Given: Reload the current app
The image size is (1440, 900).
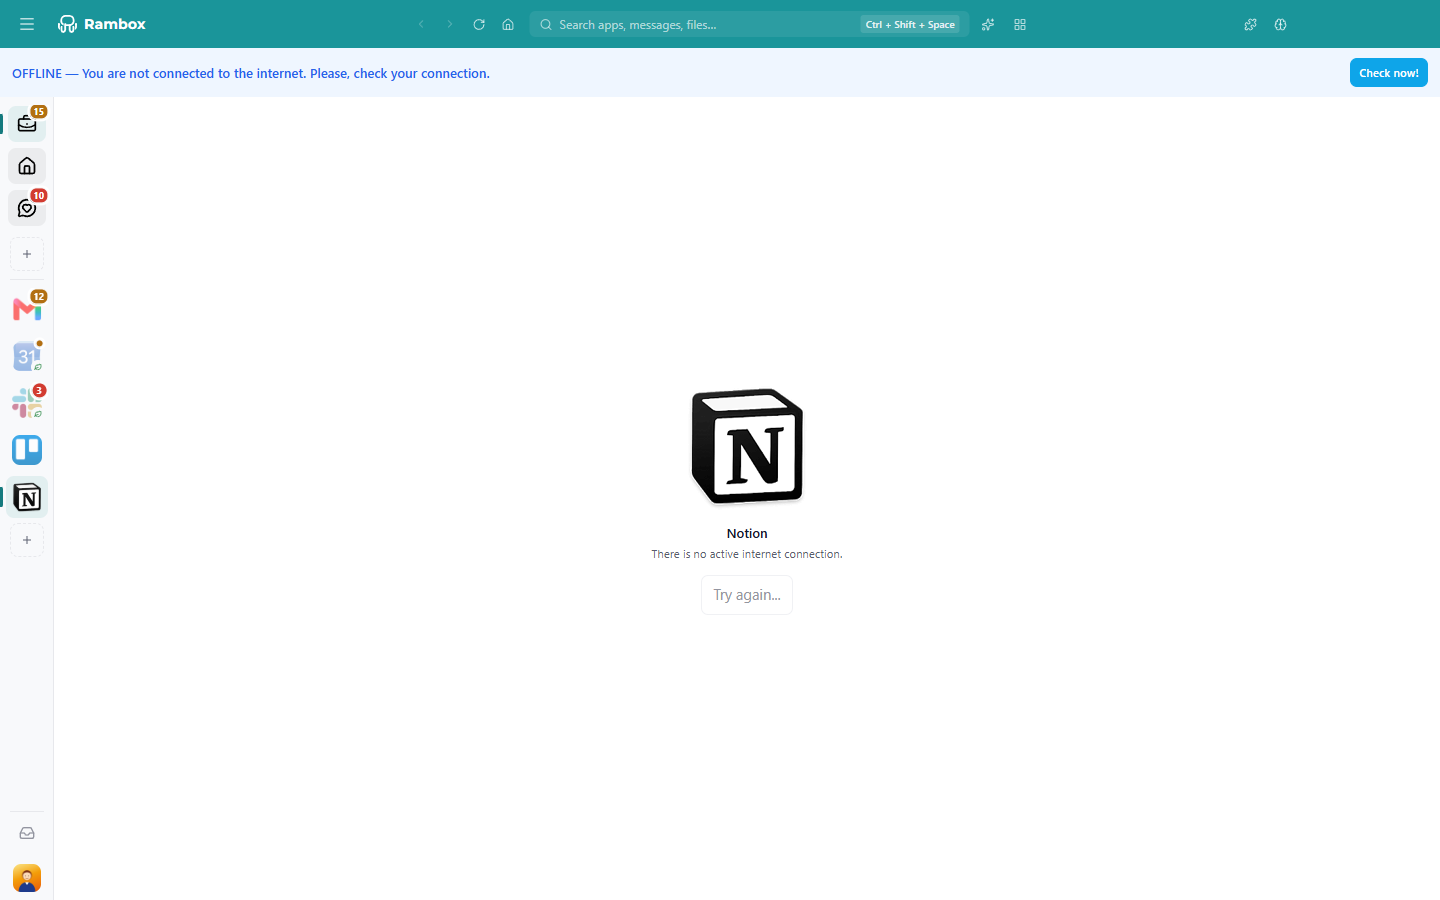Looking at the screenshot, I should pyautogui.click(x=479, y=24).
